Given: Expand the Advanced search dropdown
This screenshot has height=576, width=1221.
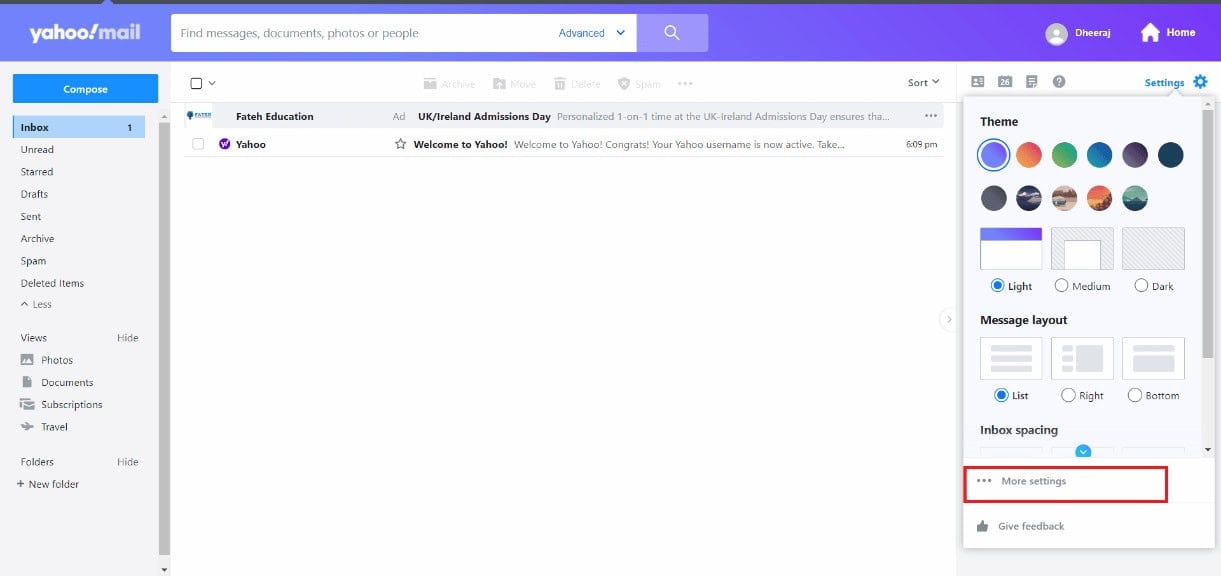Looking at the screenshot, I should [x=592, y=33].
